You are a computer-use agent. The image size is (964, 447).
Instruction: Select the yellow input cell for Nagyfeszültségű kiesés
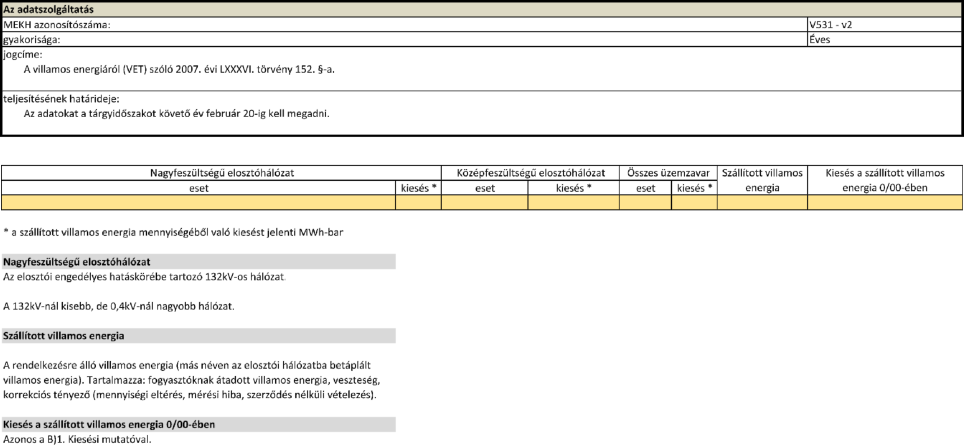[x=419, y=203]
